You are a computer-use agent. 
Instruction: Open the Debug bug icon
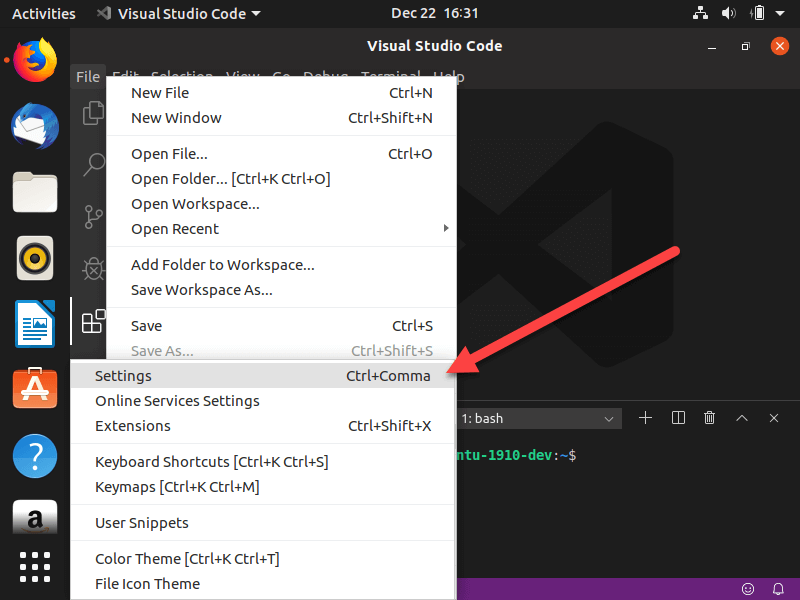93,269
